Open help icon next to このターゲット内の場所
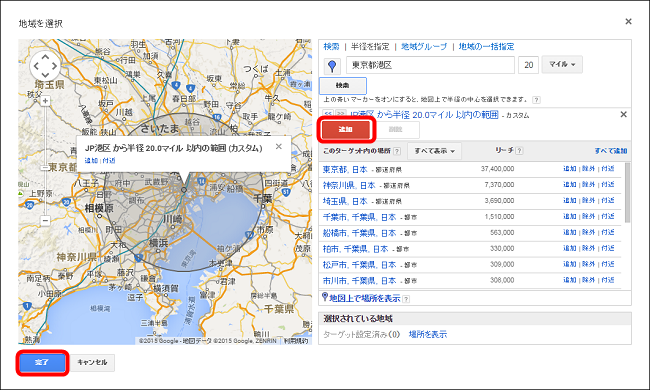This screenshot has width=650, height=390. click(x=397, y=151)
